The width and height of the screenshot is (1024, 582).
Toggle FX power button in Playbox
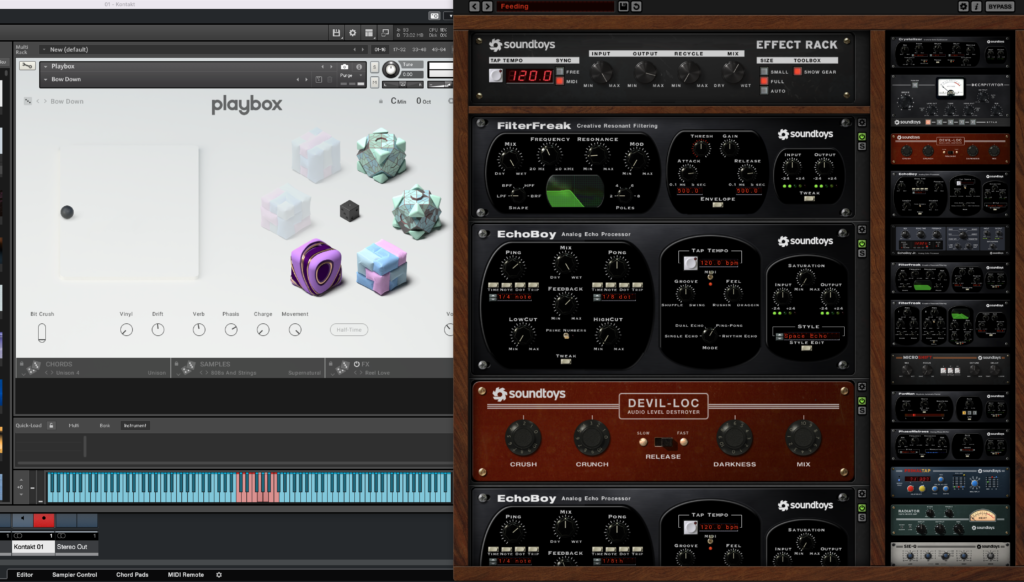(x=357, y=364)
